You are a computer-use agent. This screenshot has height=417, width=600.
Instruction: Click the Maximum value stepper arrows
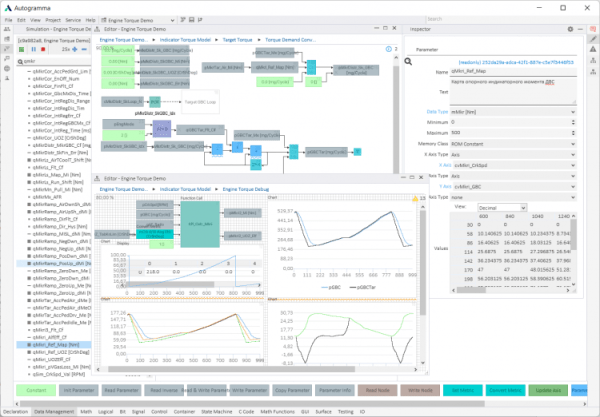coord(573,133)
